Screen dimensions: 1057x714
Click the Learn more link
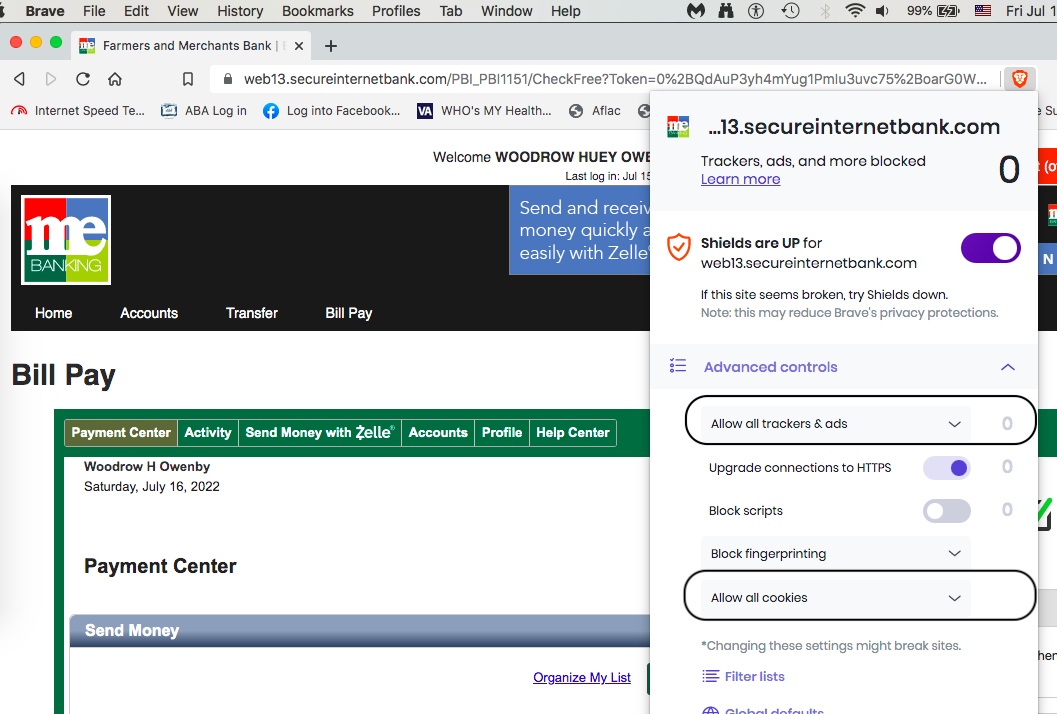coord(740,179)
